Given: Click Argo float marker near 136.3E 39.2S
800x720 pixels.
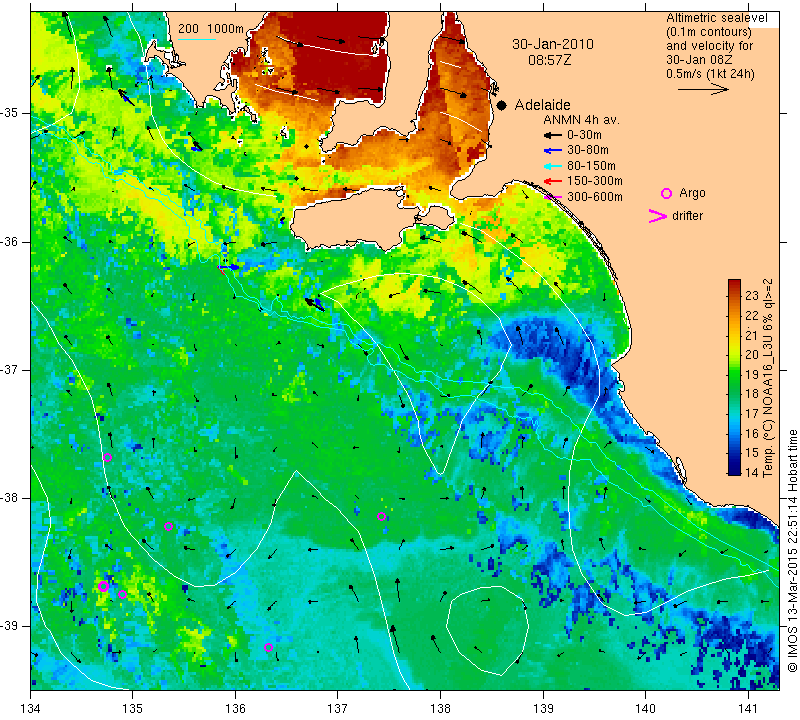Looking at the screenshot, I should pos(268,647).
